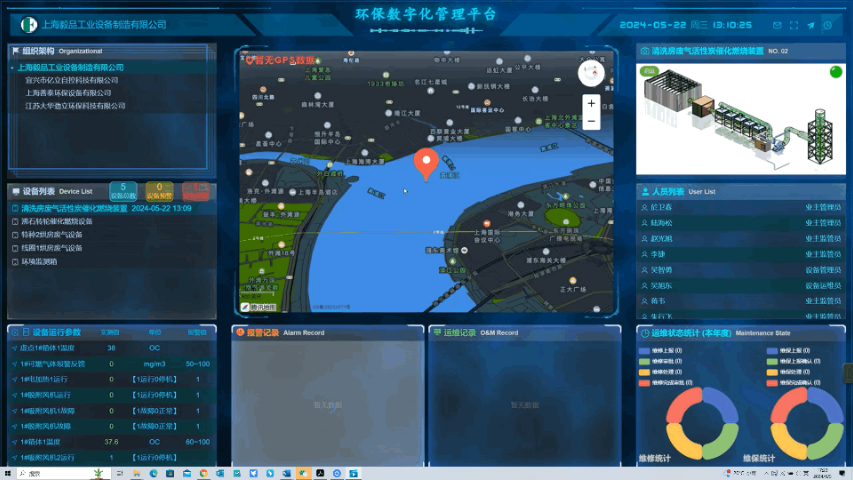Toggle fullscreen mode icon in header

click(x=793, y=25)
